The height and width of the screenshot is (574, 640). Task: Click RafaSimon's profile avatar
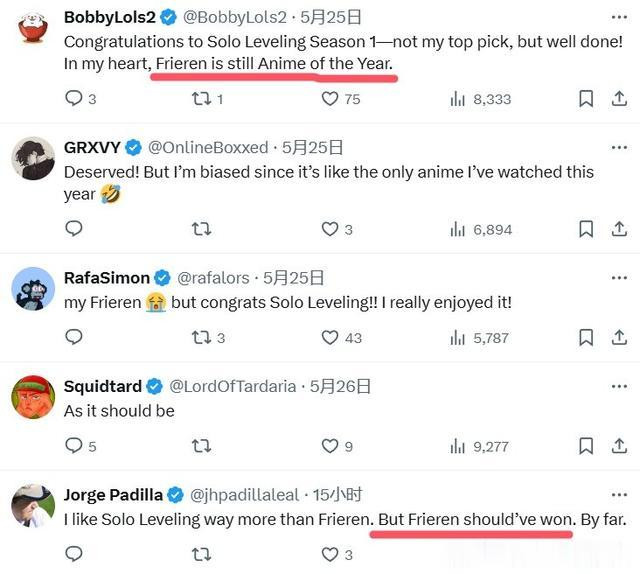(x=33, y=290)
